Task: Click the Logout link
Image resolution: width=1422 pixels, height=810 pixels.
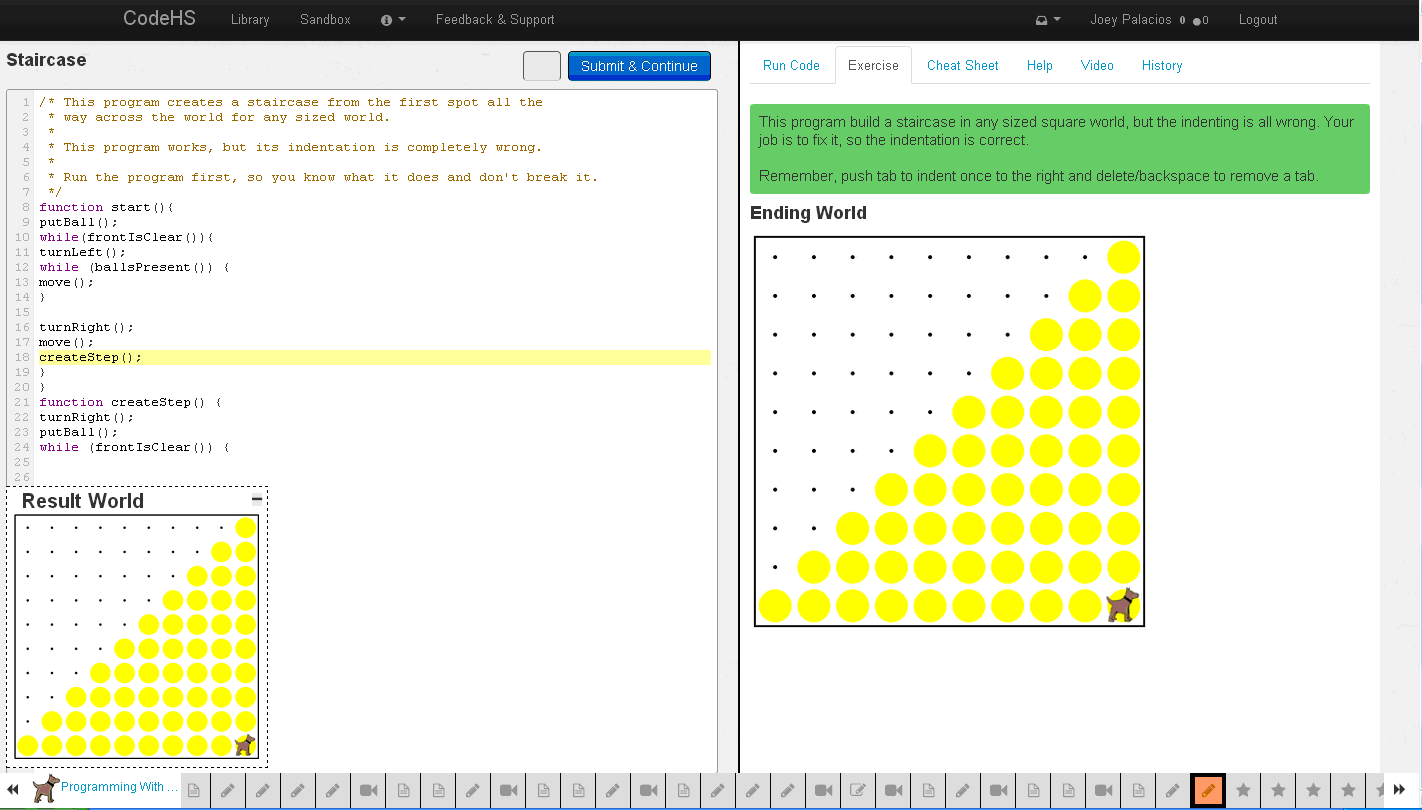Action: pyautogui.click(x=1257, y=20)
